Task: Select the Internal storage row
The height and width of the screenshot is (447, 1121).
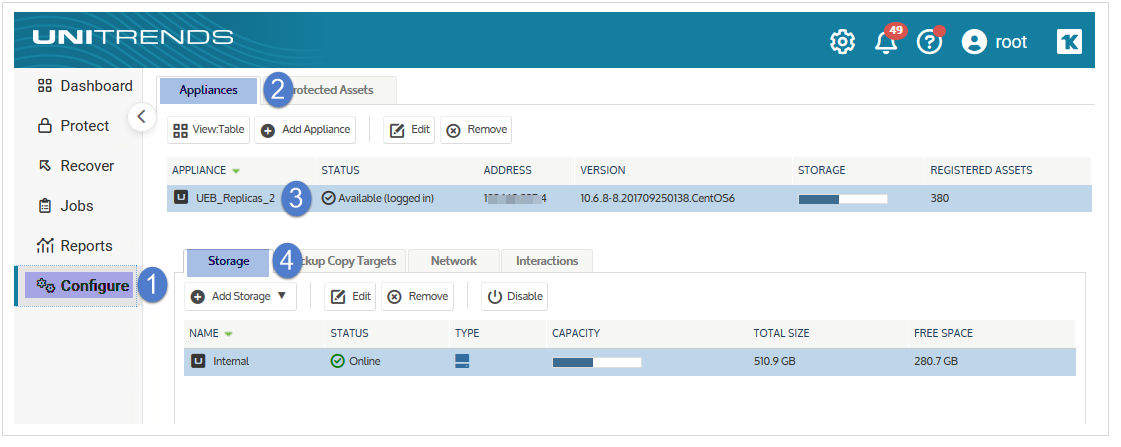Action: (x=630, y=361)
